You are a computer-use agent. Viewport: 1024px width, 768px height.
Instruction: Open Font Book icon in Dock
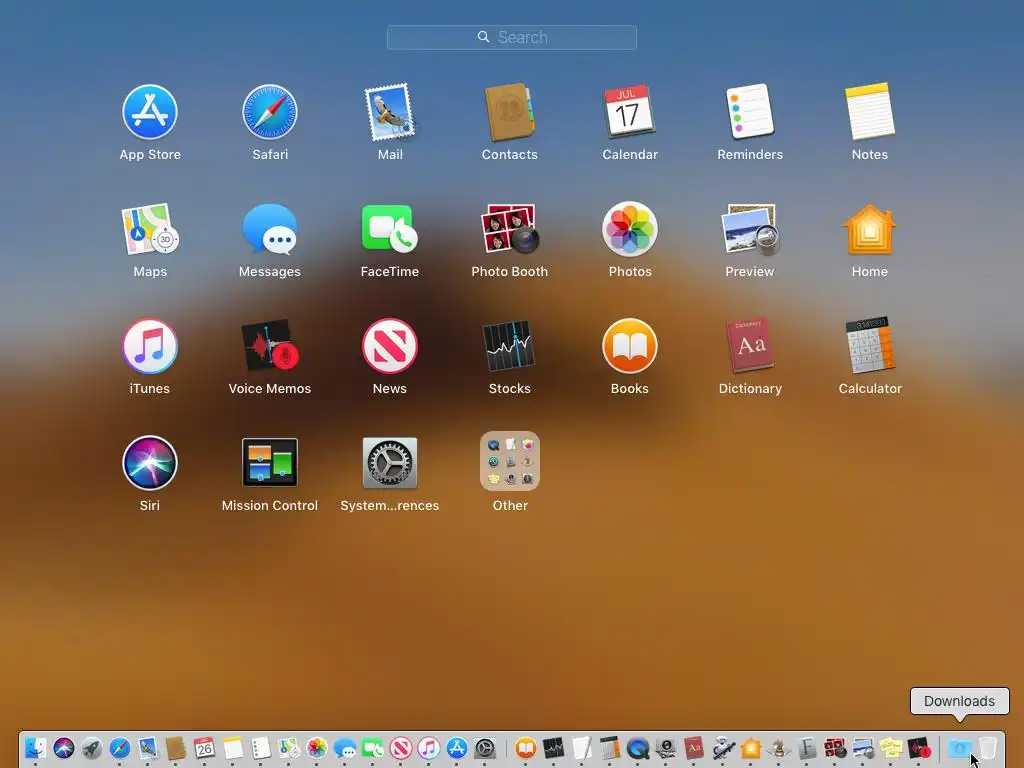pos(807,748)
